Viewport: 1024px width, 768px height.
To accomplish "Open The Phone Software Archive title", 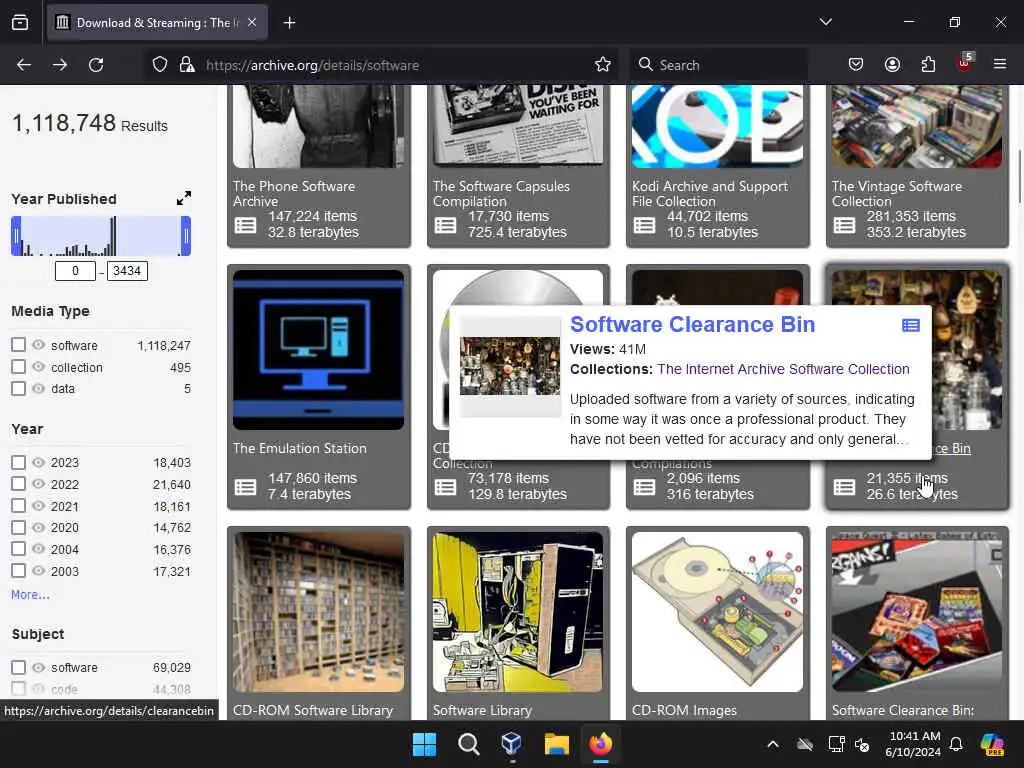I will coord(294,194).
